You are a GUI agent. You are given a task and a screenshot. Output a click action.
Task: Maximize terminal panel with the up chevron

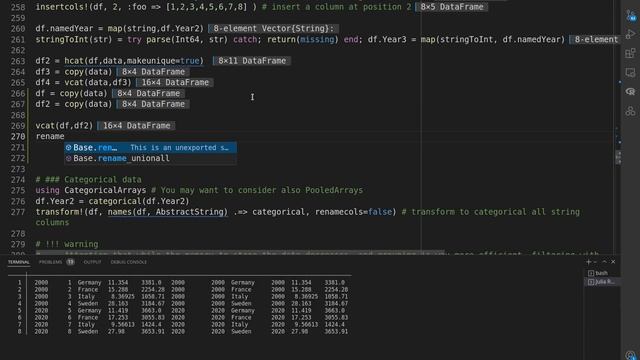[604, 262]
